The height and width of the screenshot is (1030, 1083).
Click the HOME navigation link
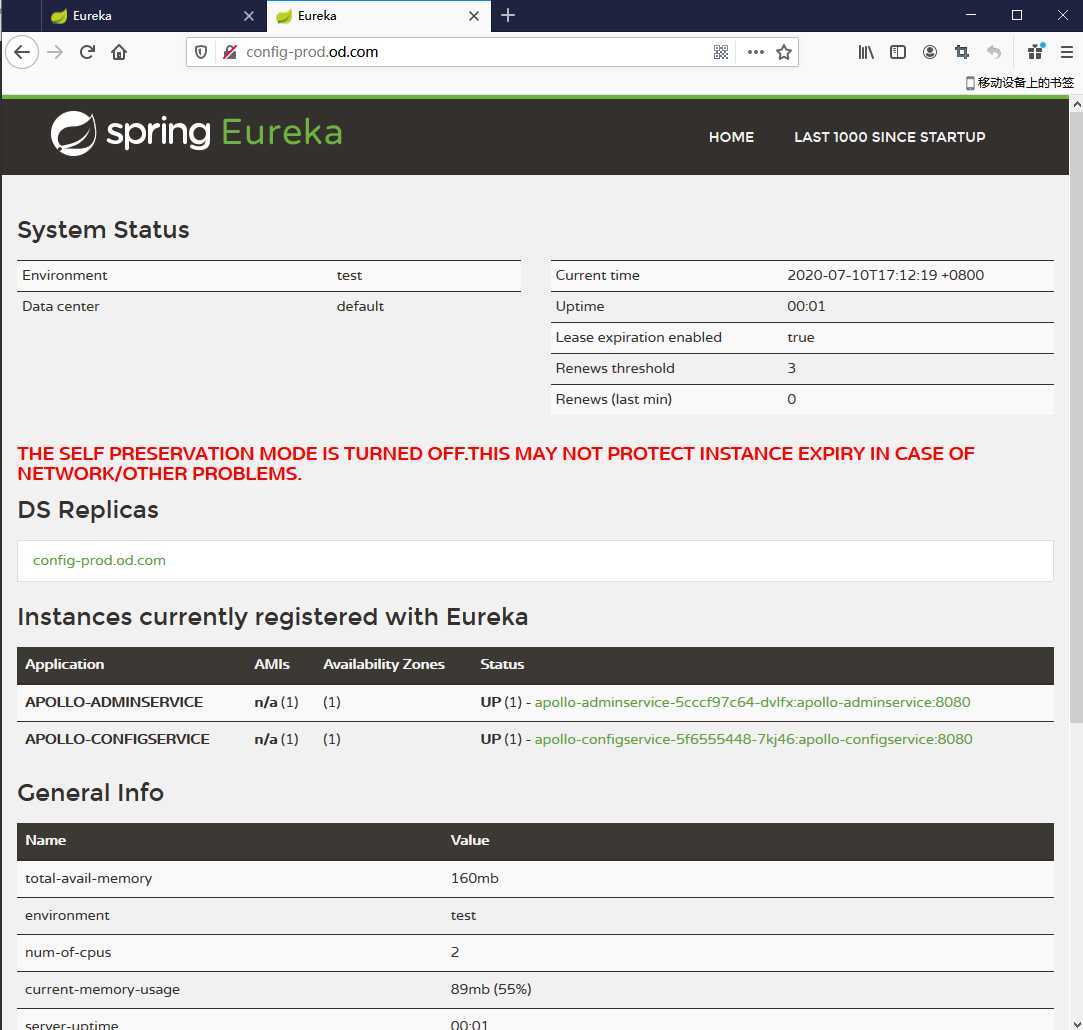coord(731,137)
